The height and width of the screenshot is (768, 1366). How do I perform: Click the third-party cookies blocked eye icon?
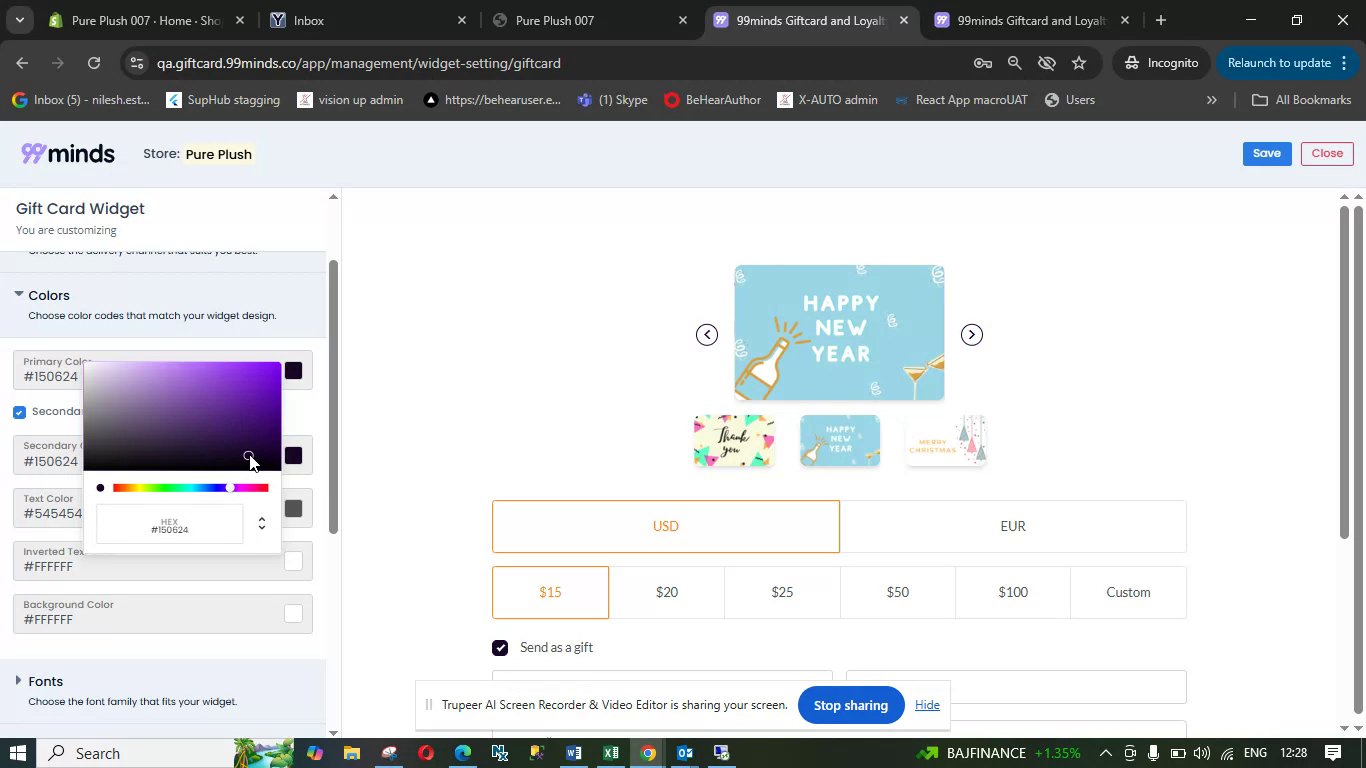pos(1047,63)
